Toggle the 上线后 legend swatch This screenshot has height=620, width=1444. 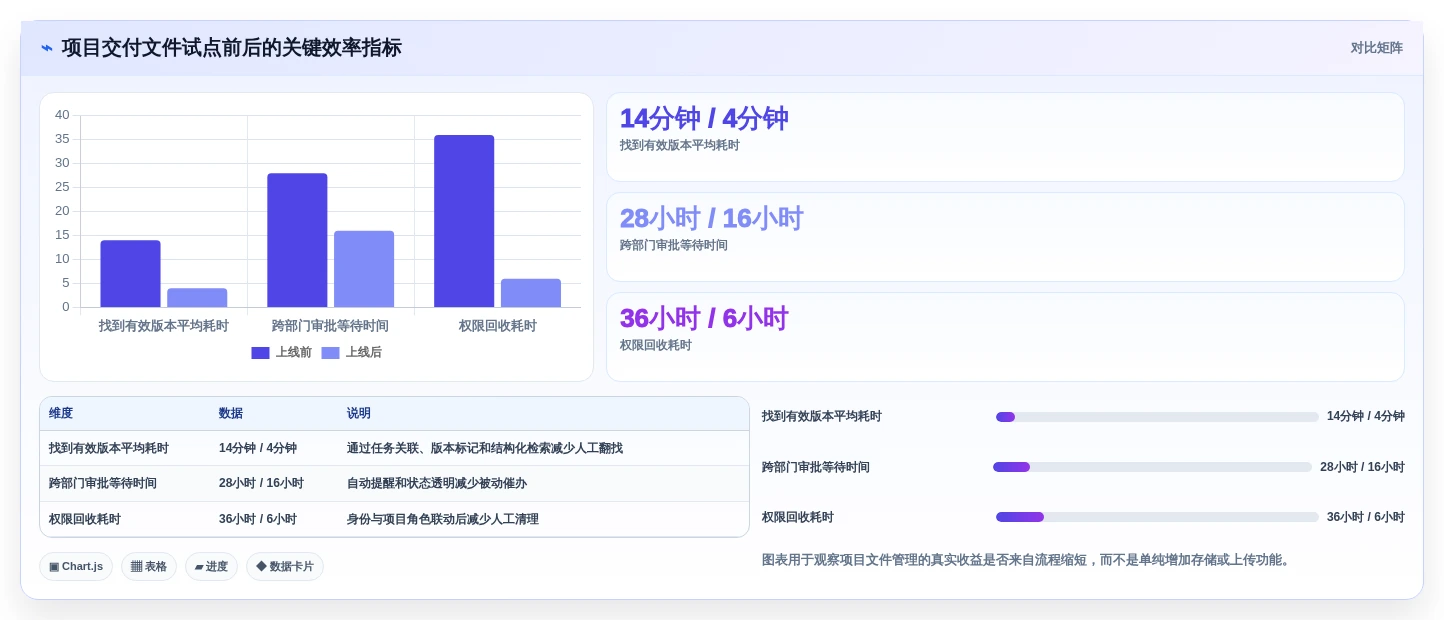[x=330, y=353]
